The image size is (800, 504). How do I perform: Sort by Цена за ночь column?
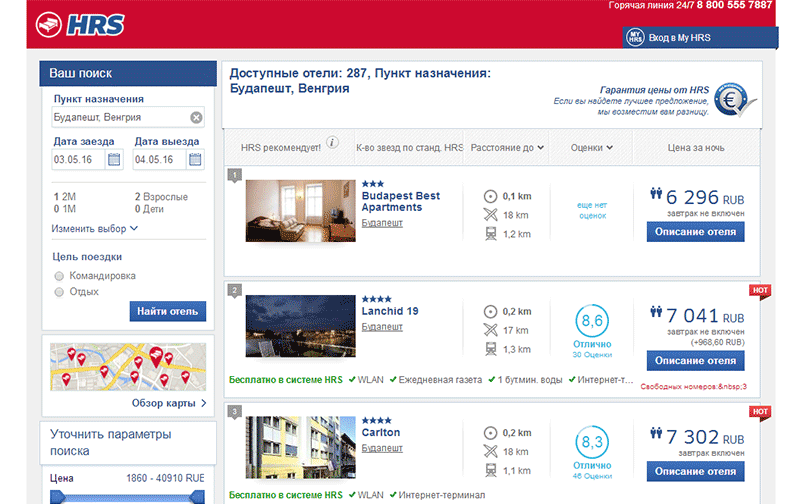(x=695, y=147)
